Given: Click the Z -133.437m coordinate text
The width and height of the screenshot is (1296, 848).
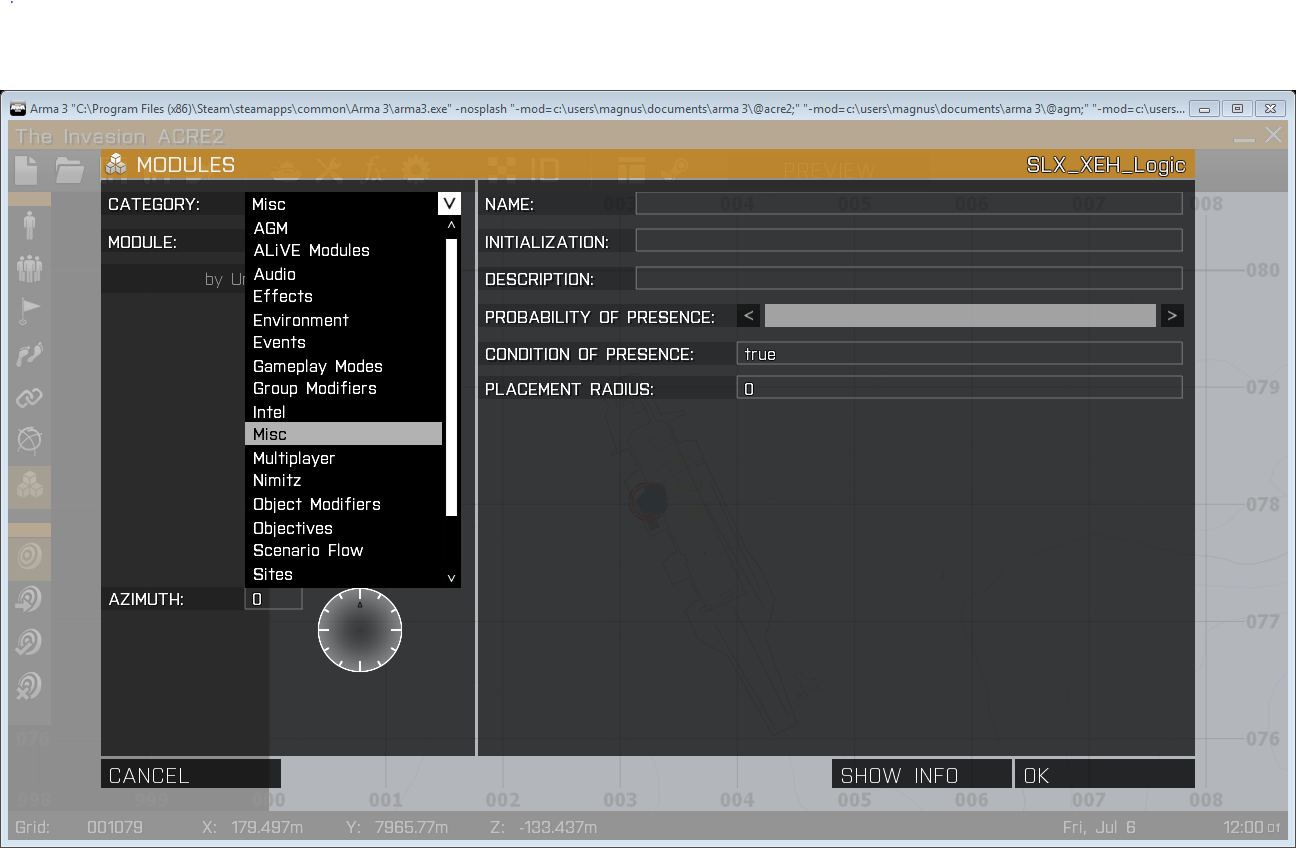Looking at the screenshot, I should coord(543,827).
